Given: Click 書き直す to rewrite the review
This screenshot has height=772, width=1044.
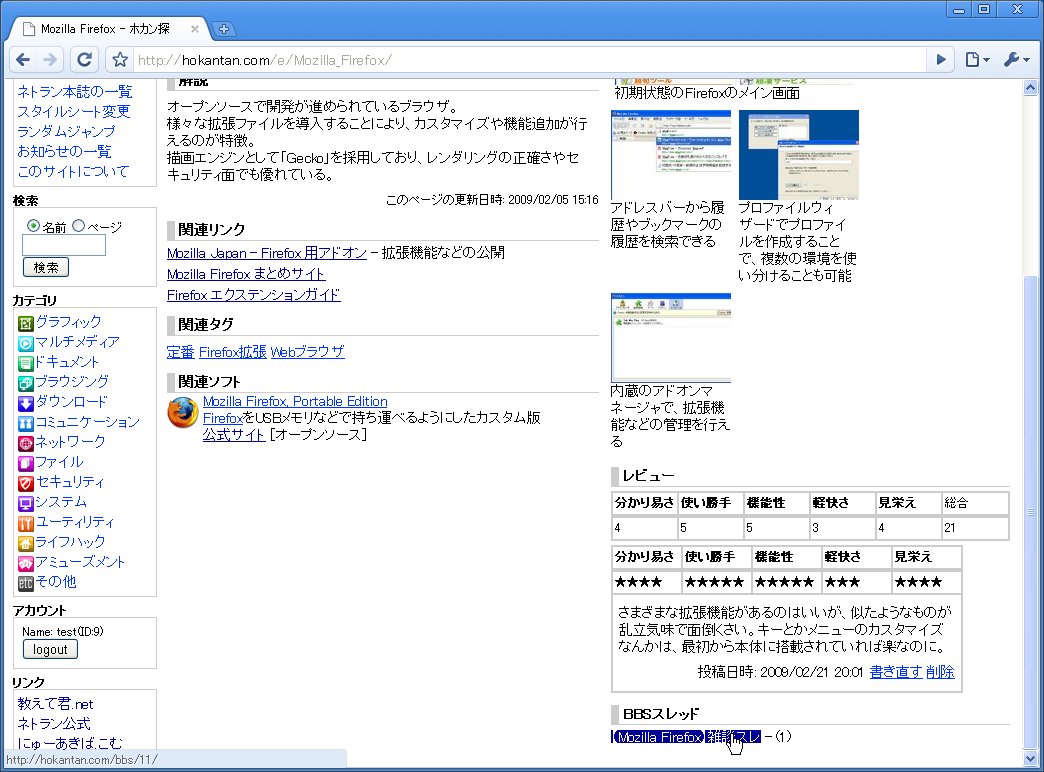Looking at the screenshot, I should click(x=896, y=671).
